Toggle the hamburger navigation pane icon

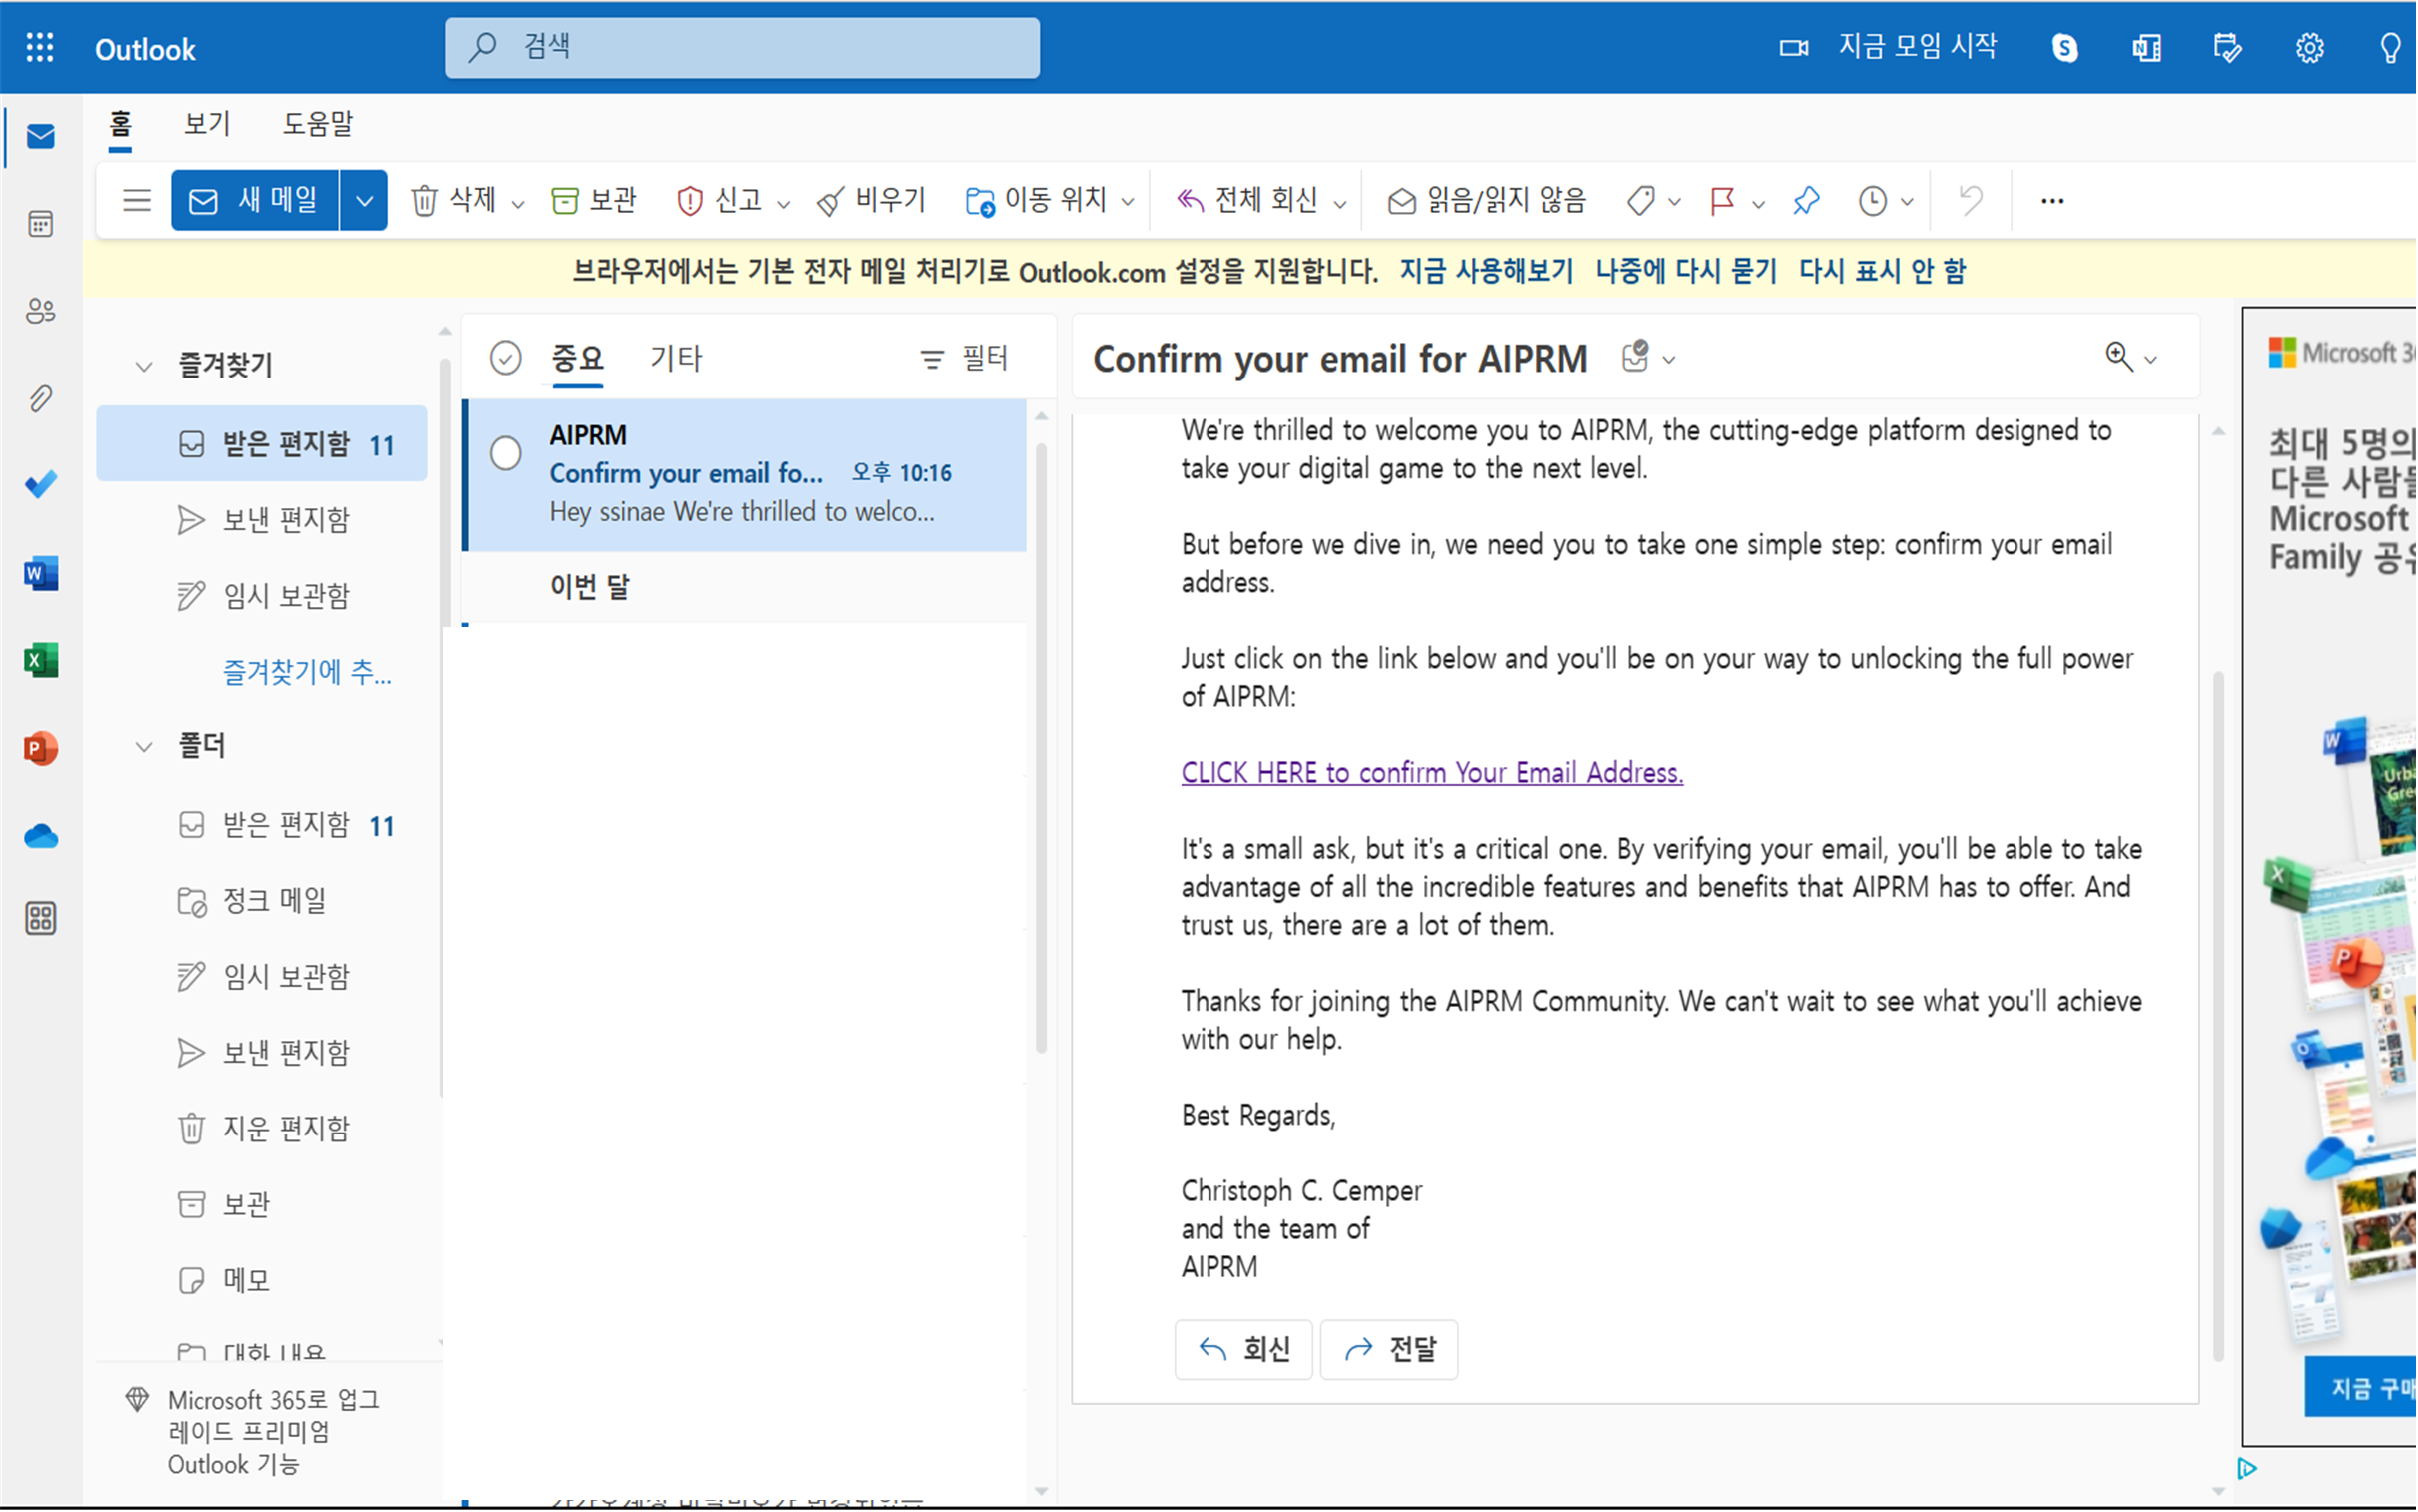tap(137, 200)
